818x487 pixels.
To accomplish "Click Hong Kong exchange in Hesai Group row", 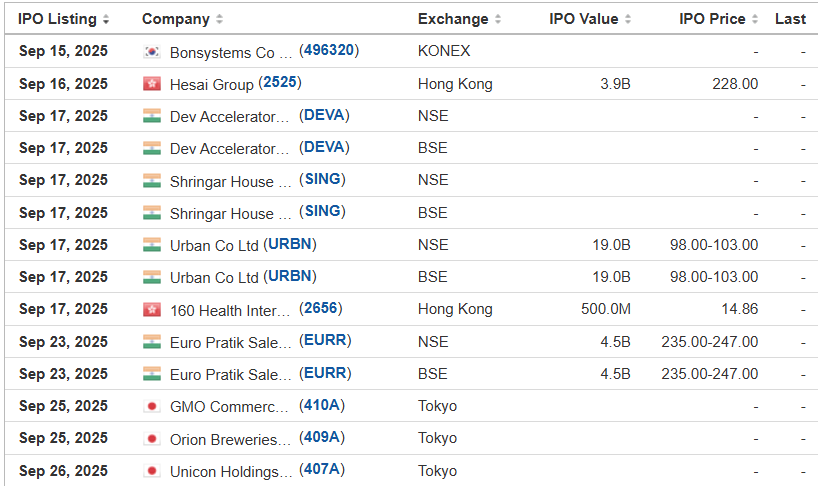I will 455,83.
